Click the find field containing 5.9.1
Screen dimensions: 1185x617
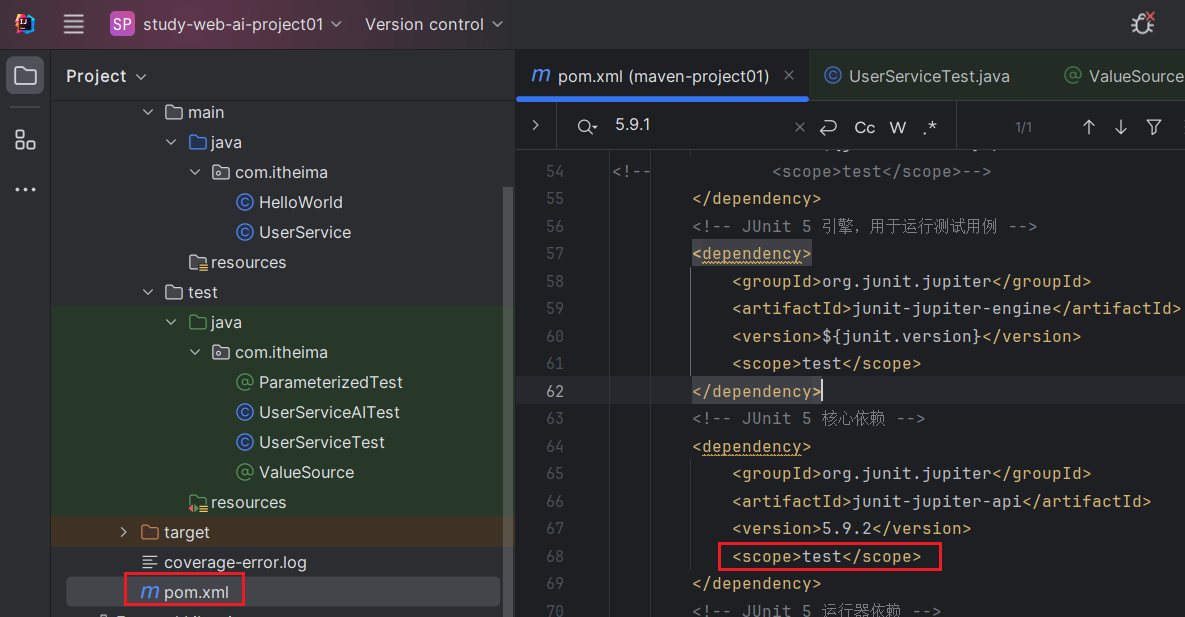pyautogui.click(x=699, y=125)
